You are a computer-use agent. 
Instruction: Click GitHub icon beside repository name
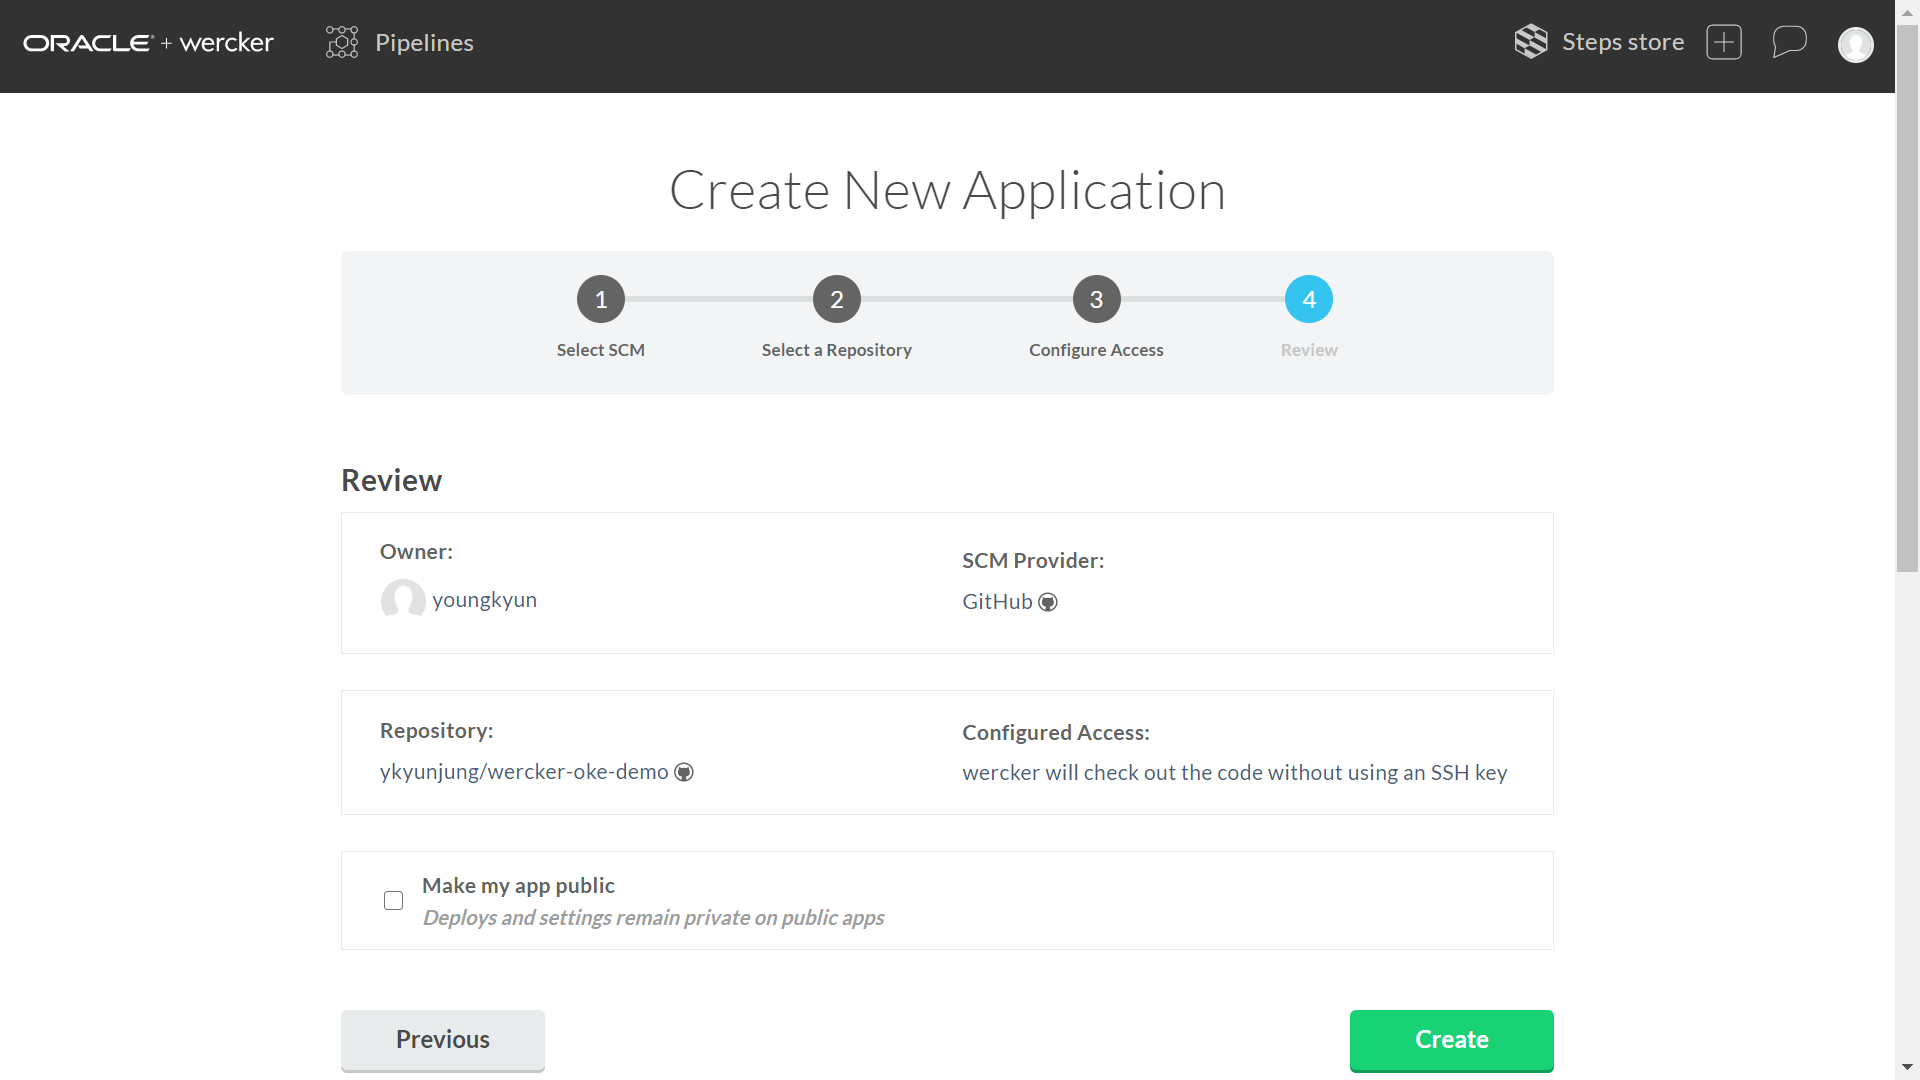click(x=684, y=772)
